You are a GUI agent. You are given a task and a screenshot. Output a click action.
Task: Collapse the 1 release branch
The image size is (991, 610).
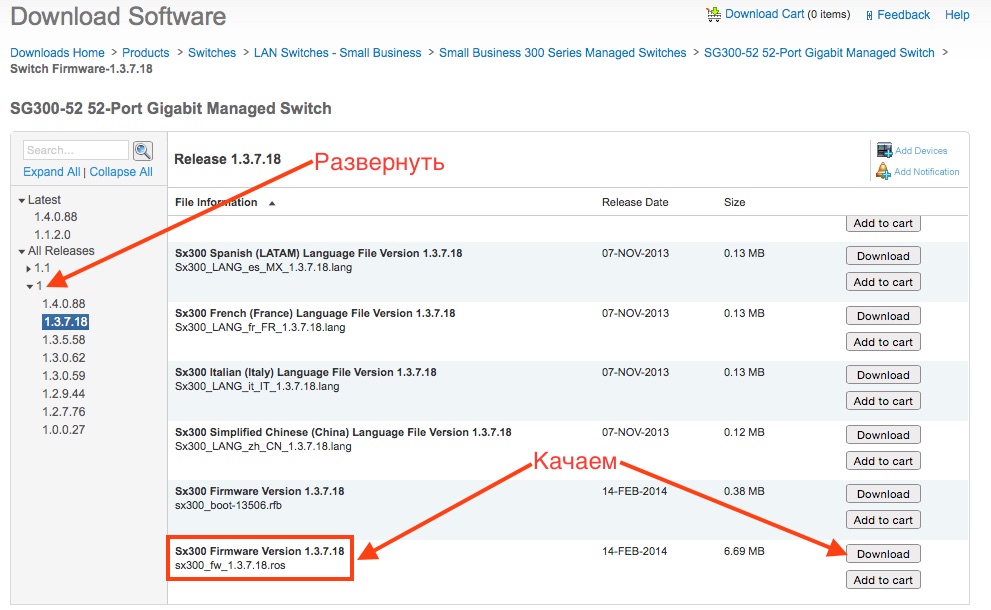coord(29,287)
